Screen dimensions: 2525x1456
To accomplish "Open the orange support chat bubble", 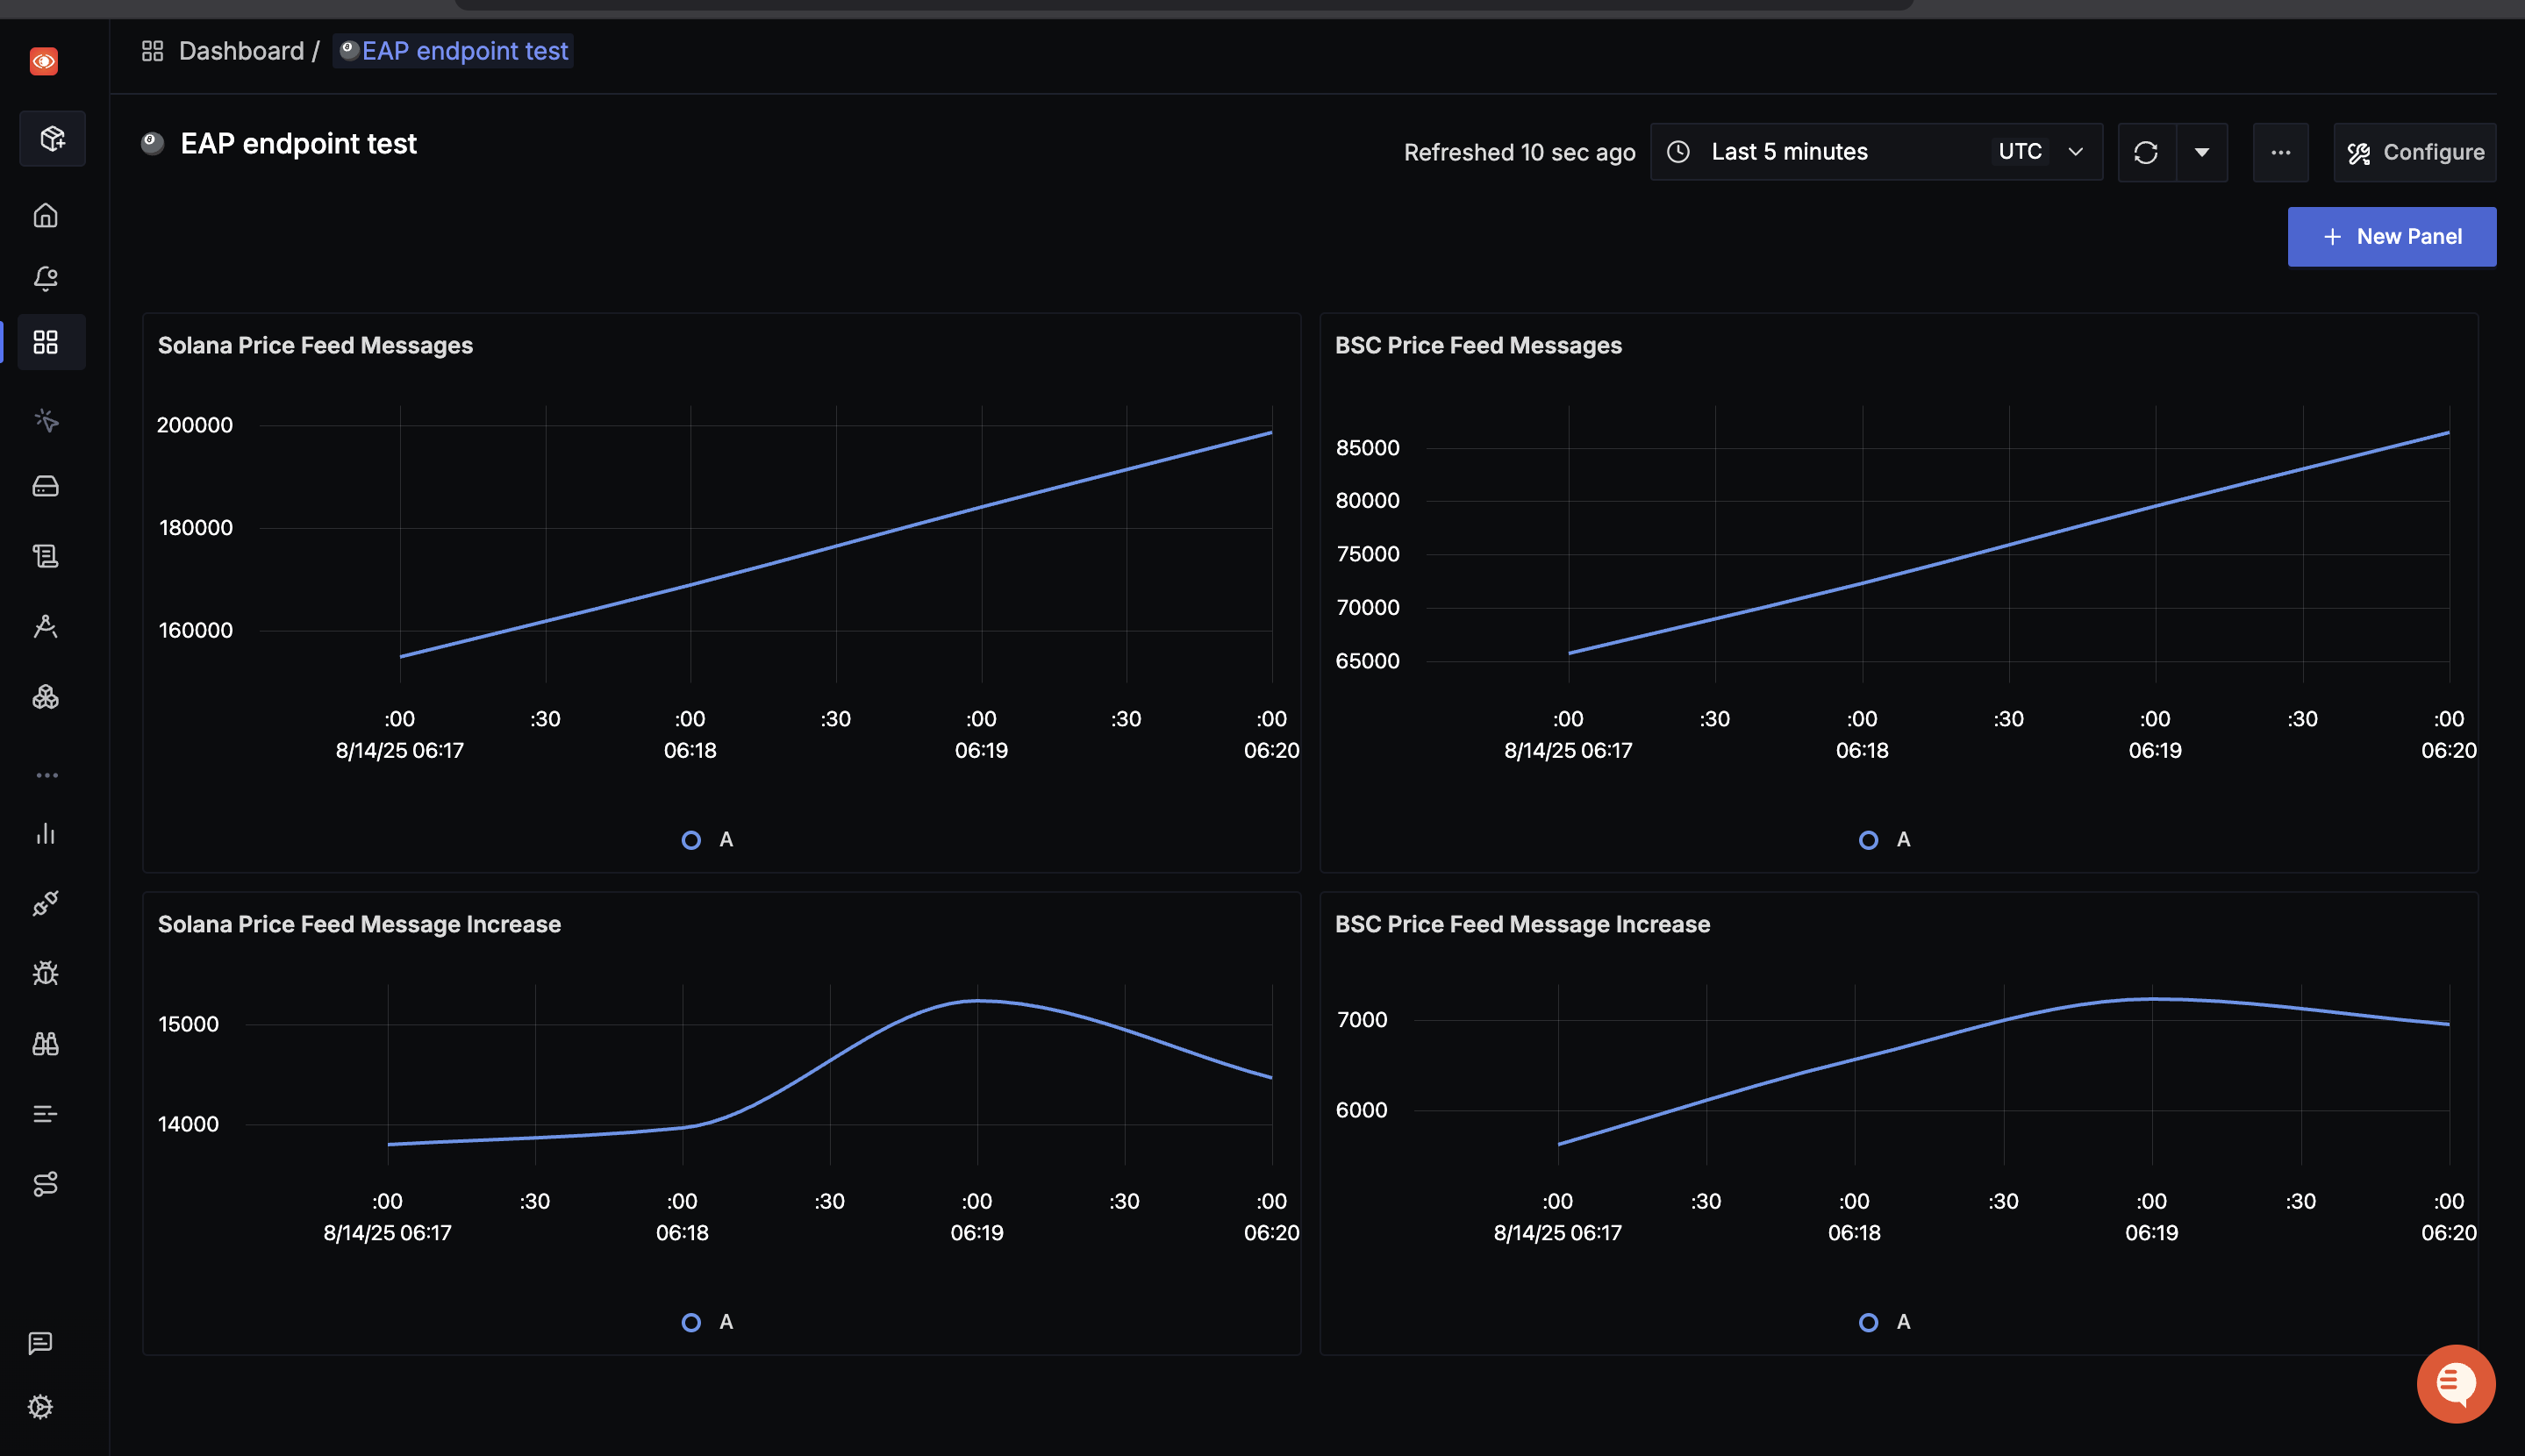I will click(x=2455, y=1383).
